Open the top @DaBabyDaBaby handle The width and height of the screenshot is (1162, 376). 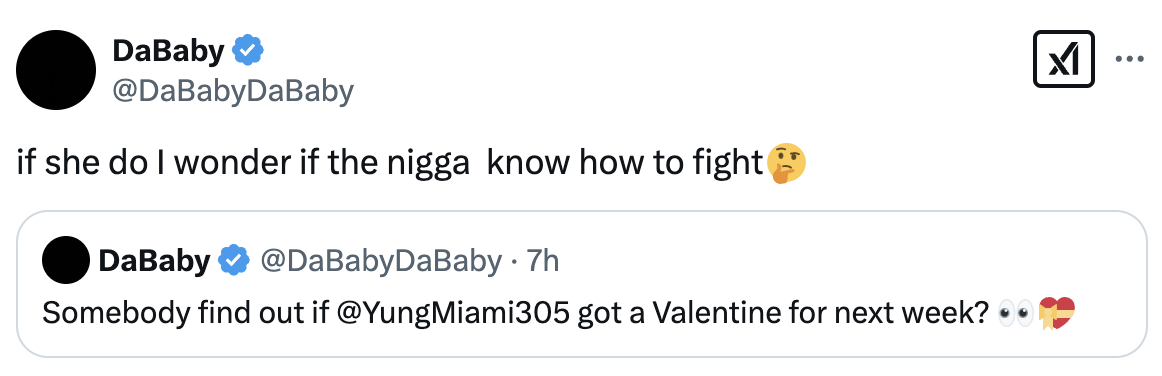tap(233, 90)
